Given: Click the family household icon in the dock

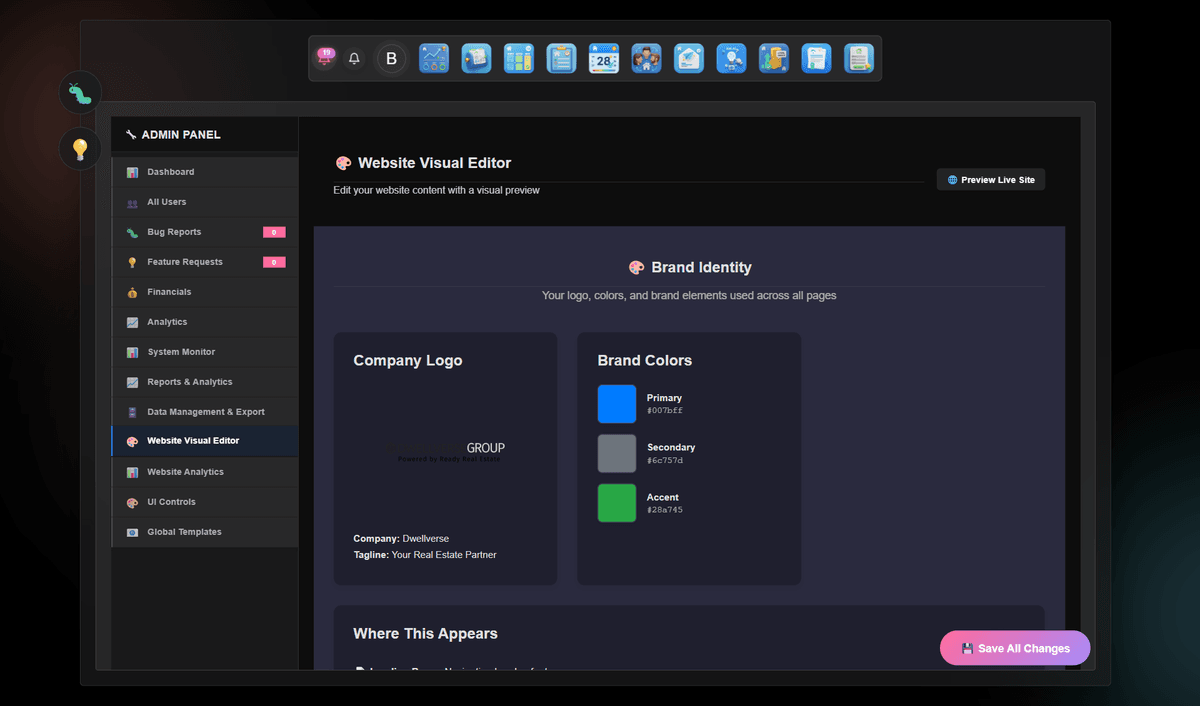Looking at the screenshot, I should tap(646, 58).
